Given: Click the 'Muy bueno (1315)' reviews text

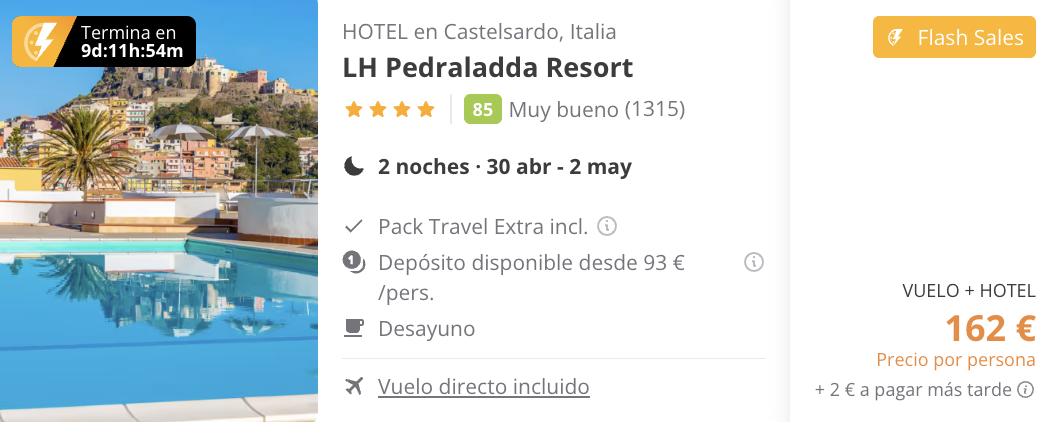Looking at the screenshot, I should 597,109.
